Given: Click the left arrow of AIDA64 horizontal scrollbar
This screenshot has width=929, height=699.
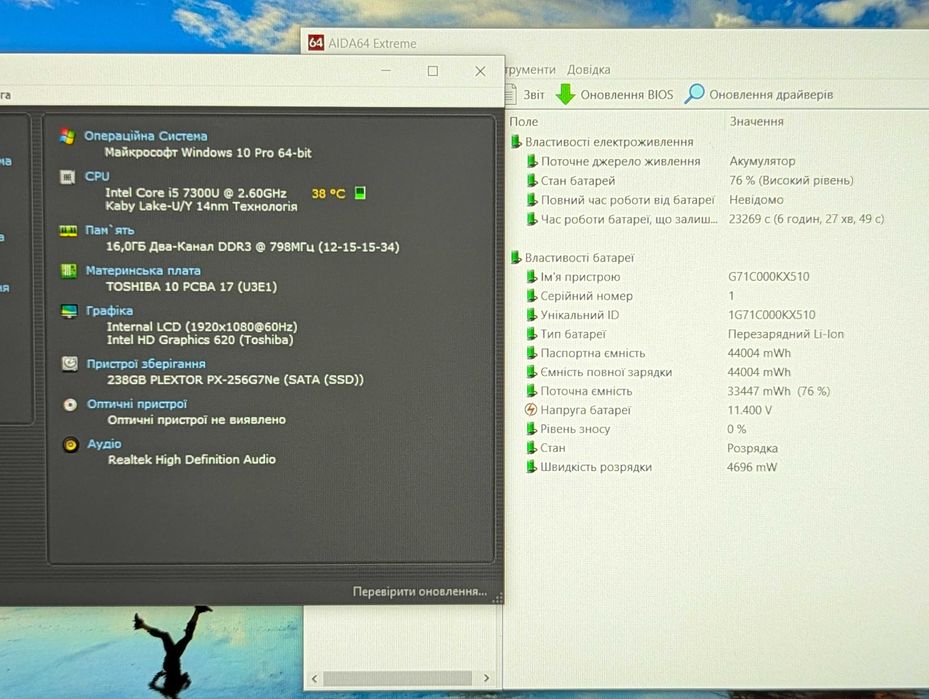Looking at the screenshot, I should coord(314,678).
